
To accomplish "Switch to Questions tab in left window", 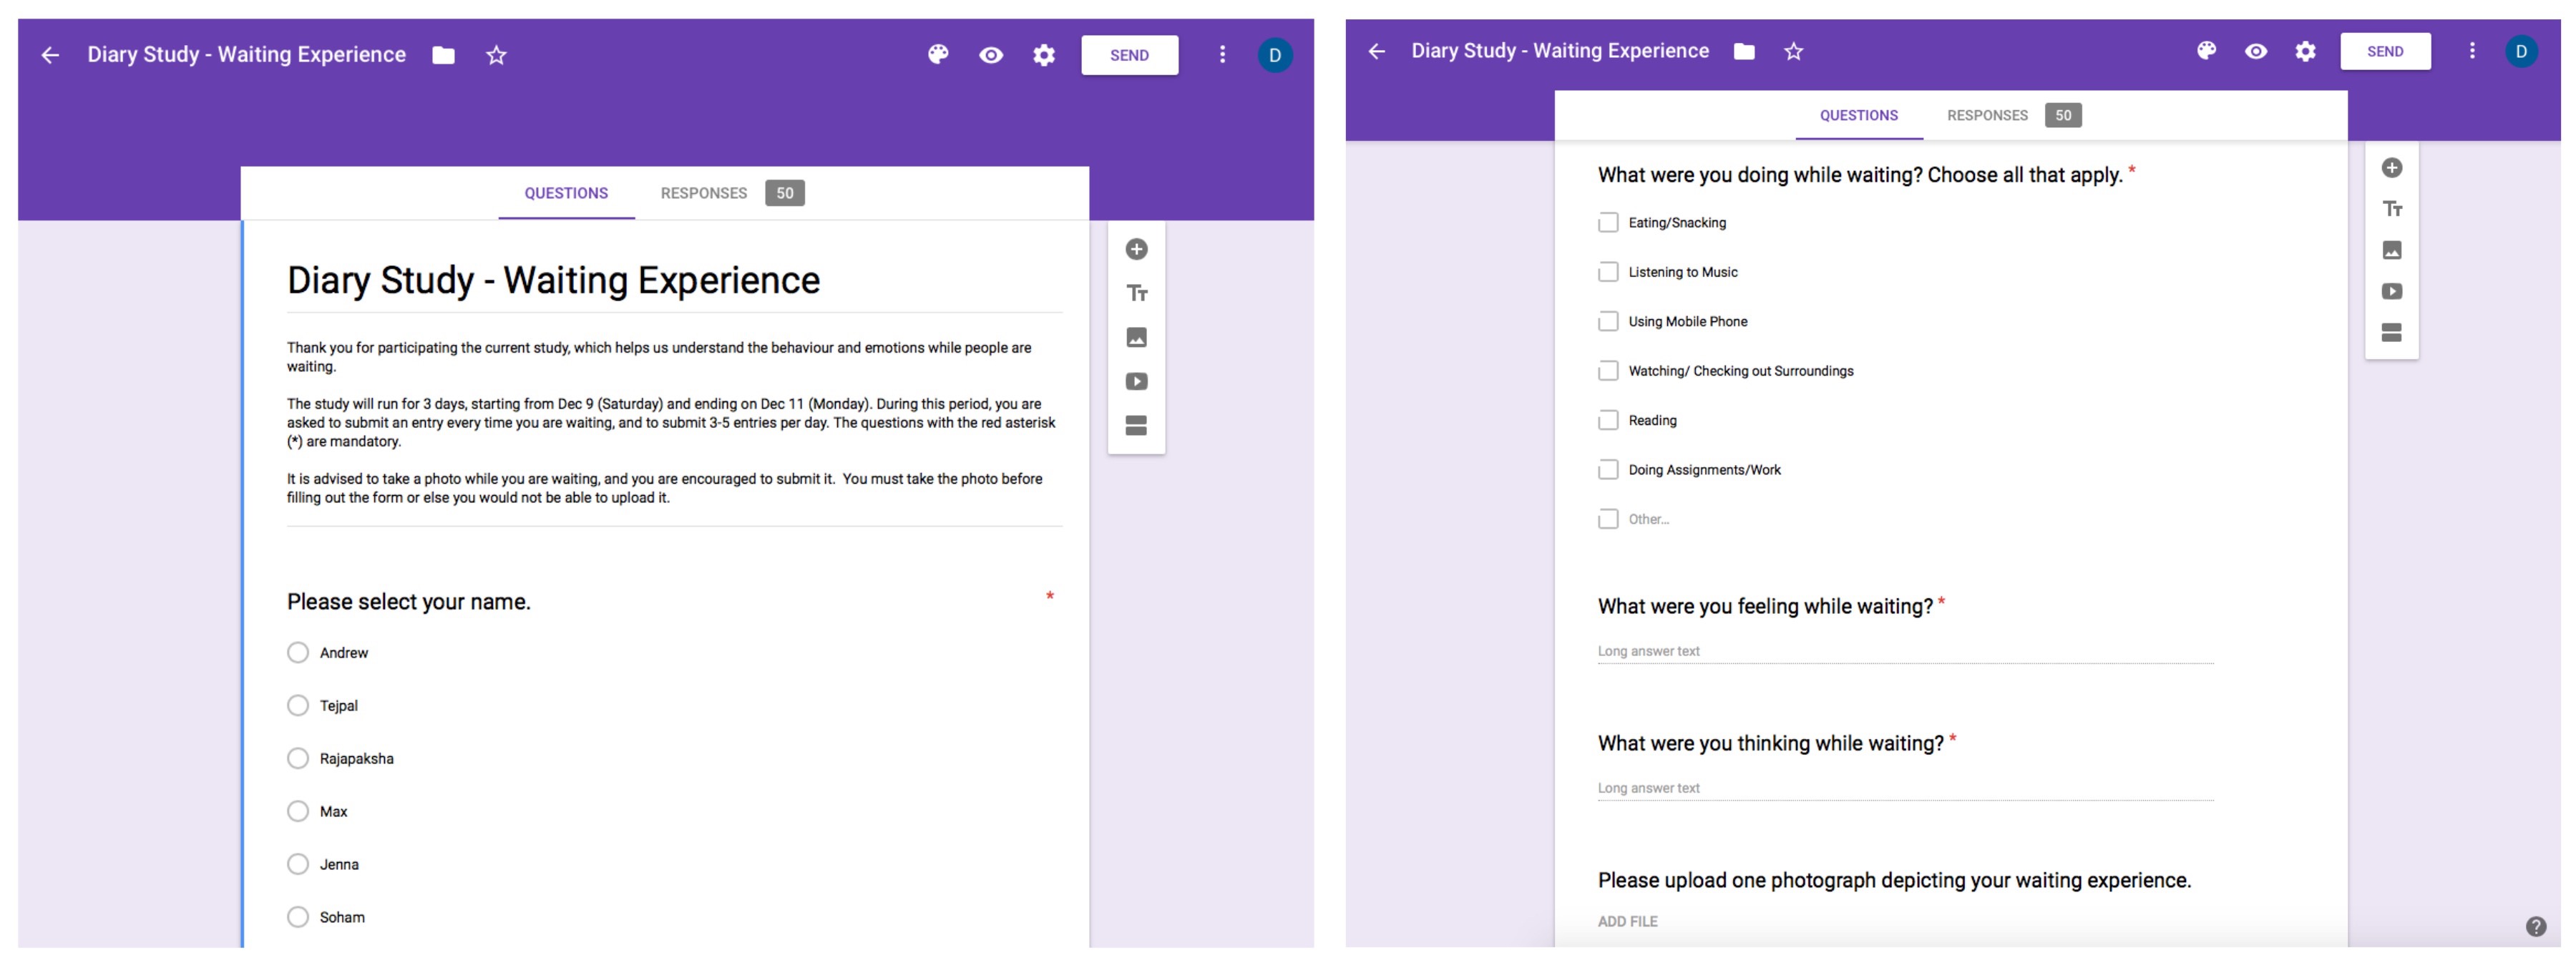I will 566,194.
